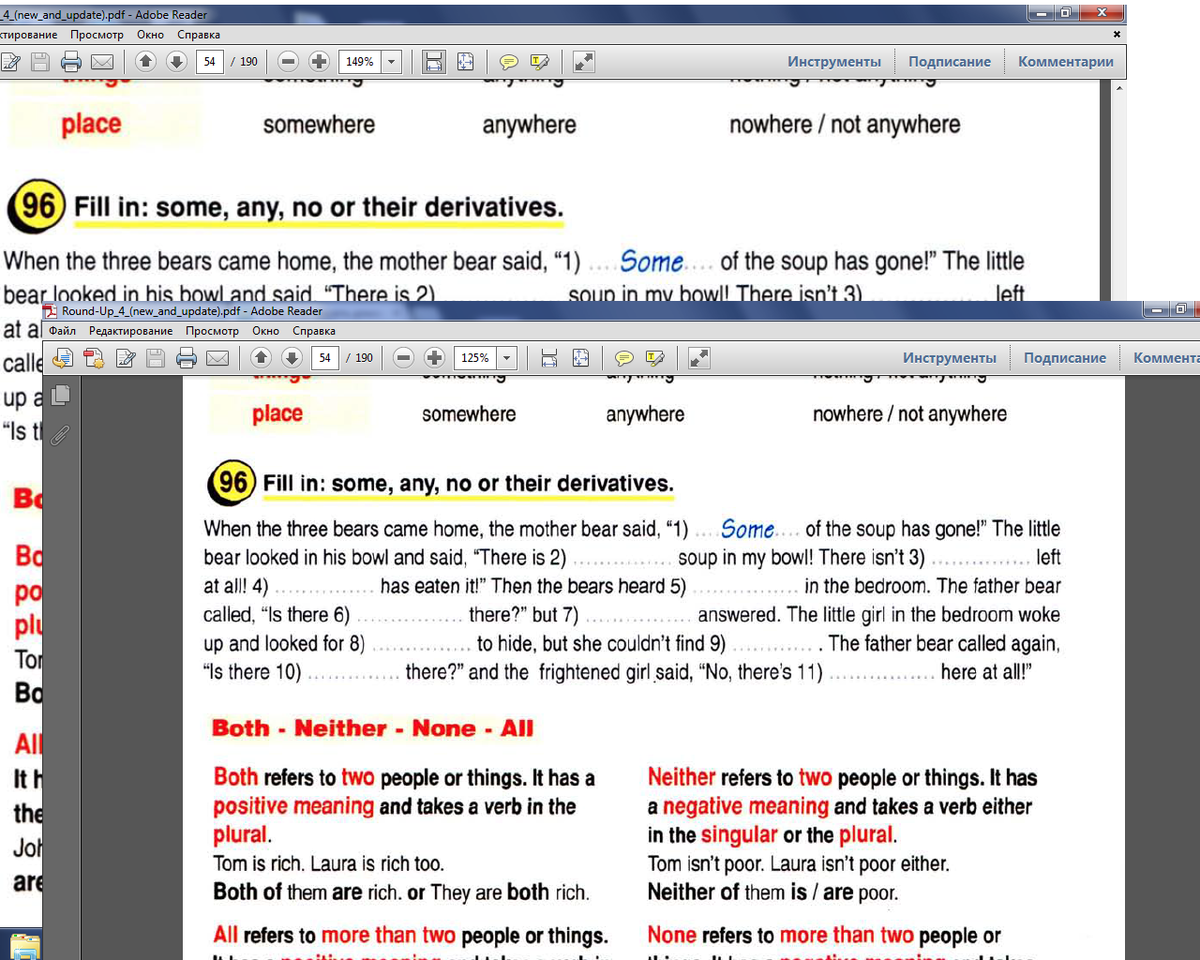Click the Open file icon in front window
Viewport: 1200px width, 960px height.
[65, 358]
